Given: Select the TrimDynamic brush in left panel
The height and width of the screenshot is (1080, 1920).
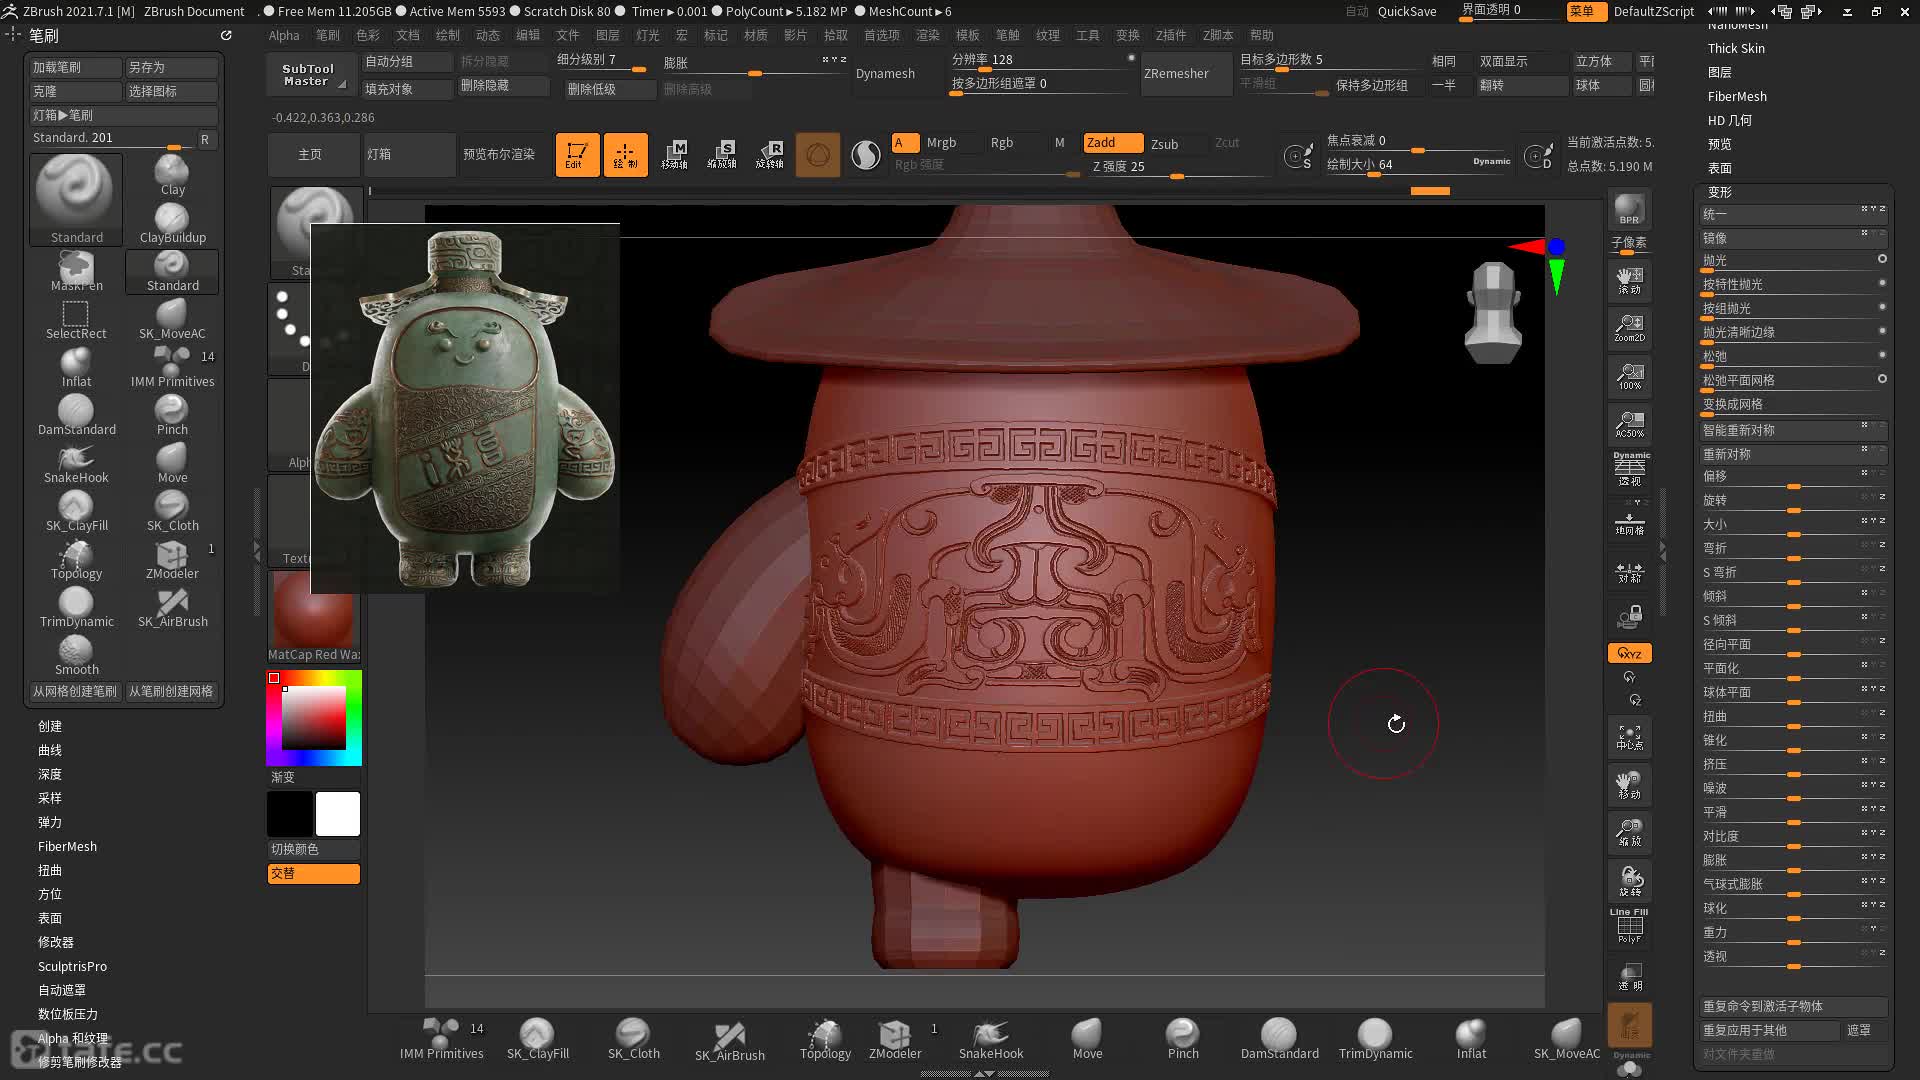Looking at the screenshot, I should [76, 607].
